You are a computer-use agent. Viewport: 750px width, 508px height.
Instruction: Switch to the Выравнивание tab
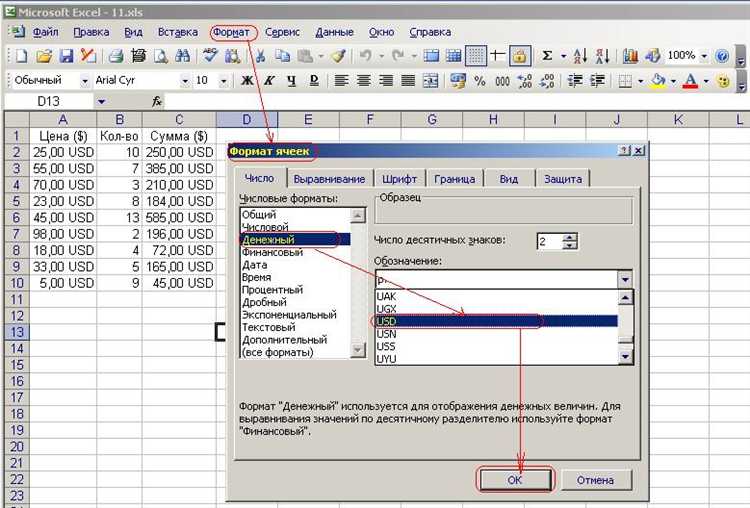click(329, 179)
